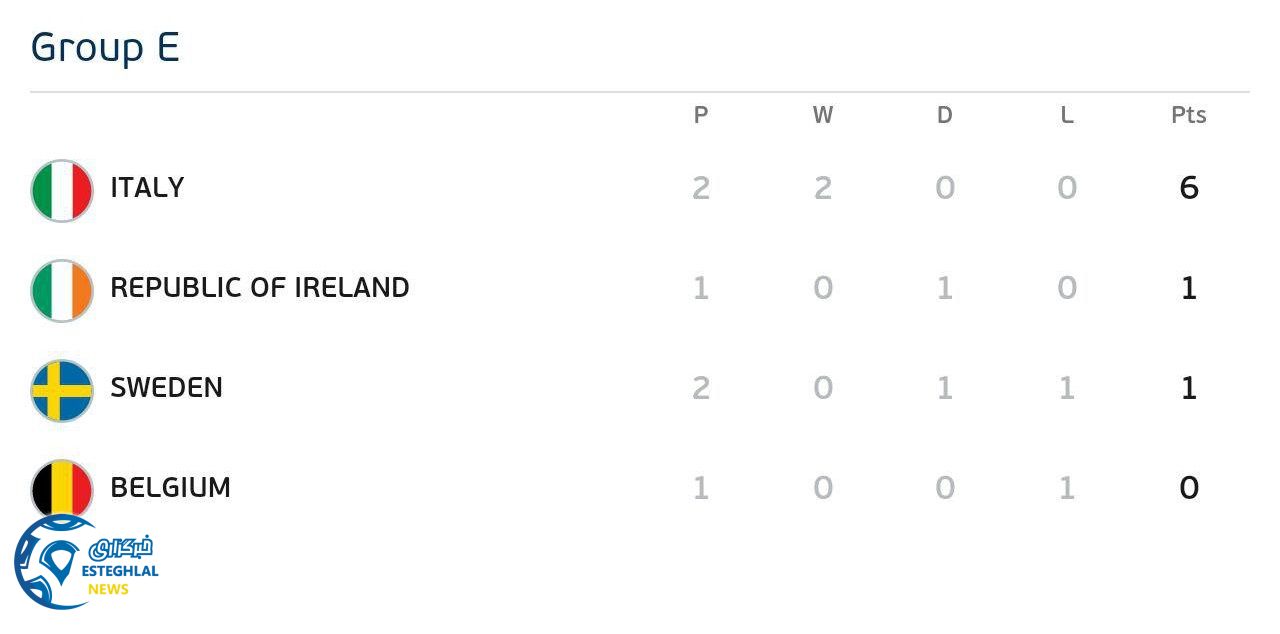Click the L (losses) column header
Screen dimensions: 1280x634
click(x=1067, y=115)
